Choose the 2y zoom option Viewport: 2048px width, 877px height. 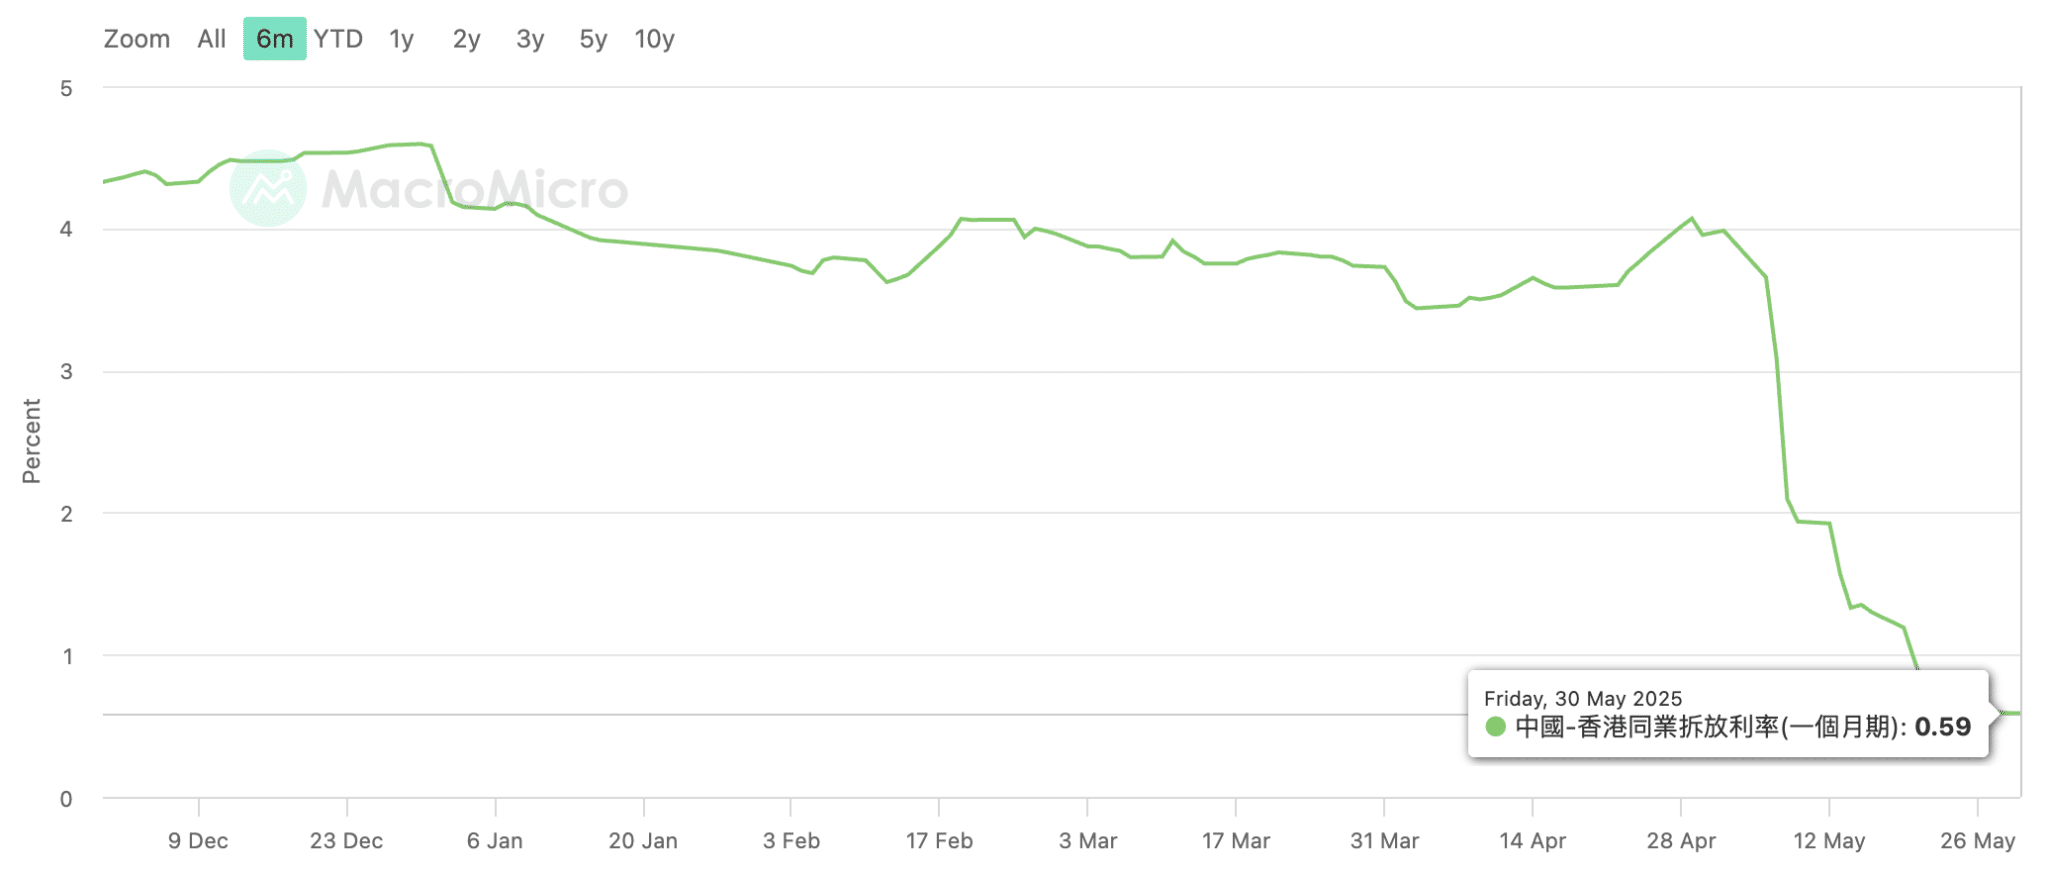tap(466, 39)
